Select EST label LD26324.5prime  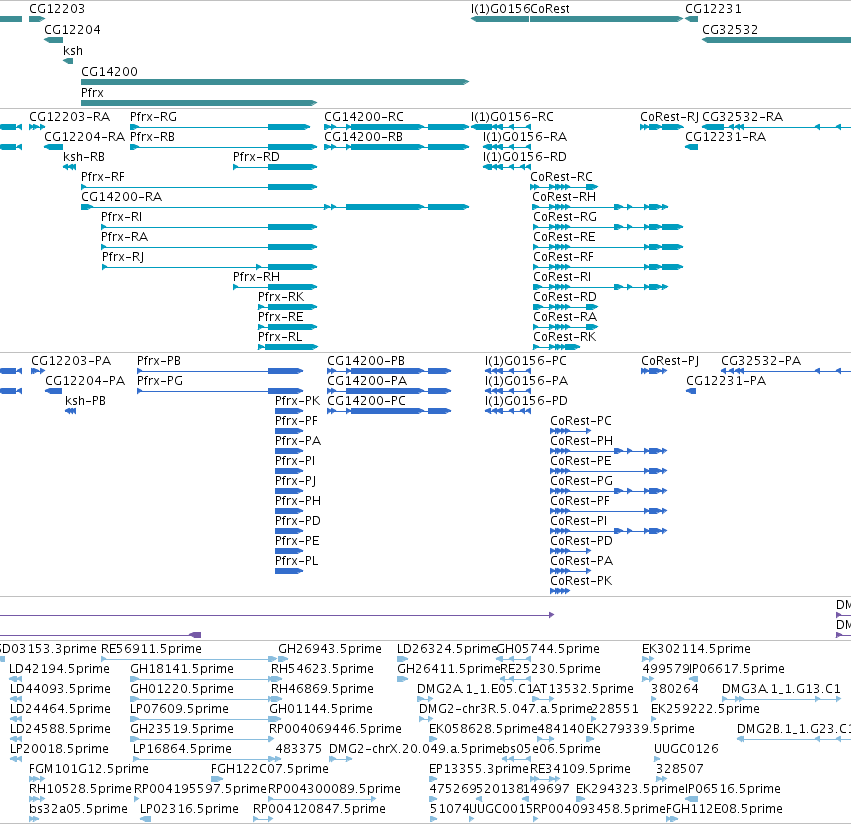pos(447,649)
